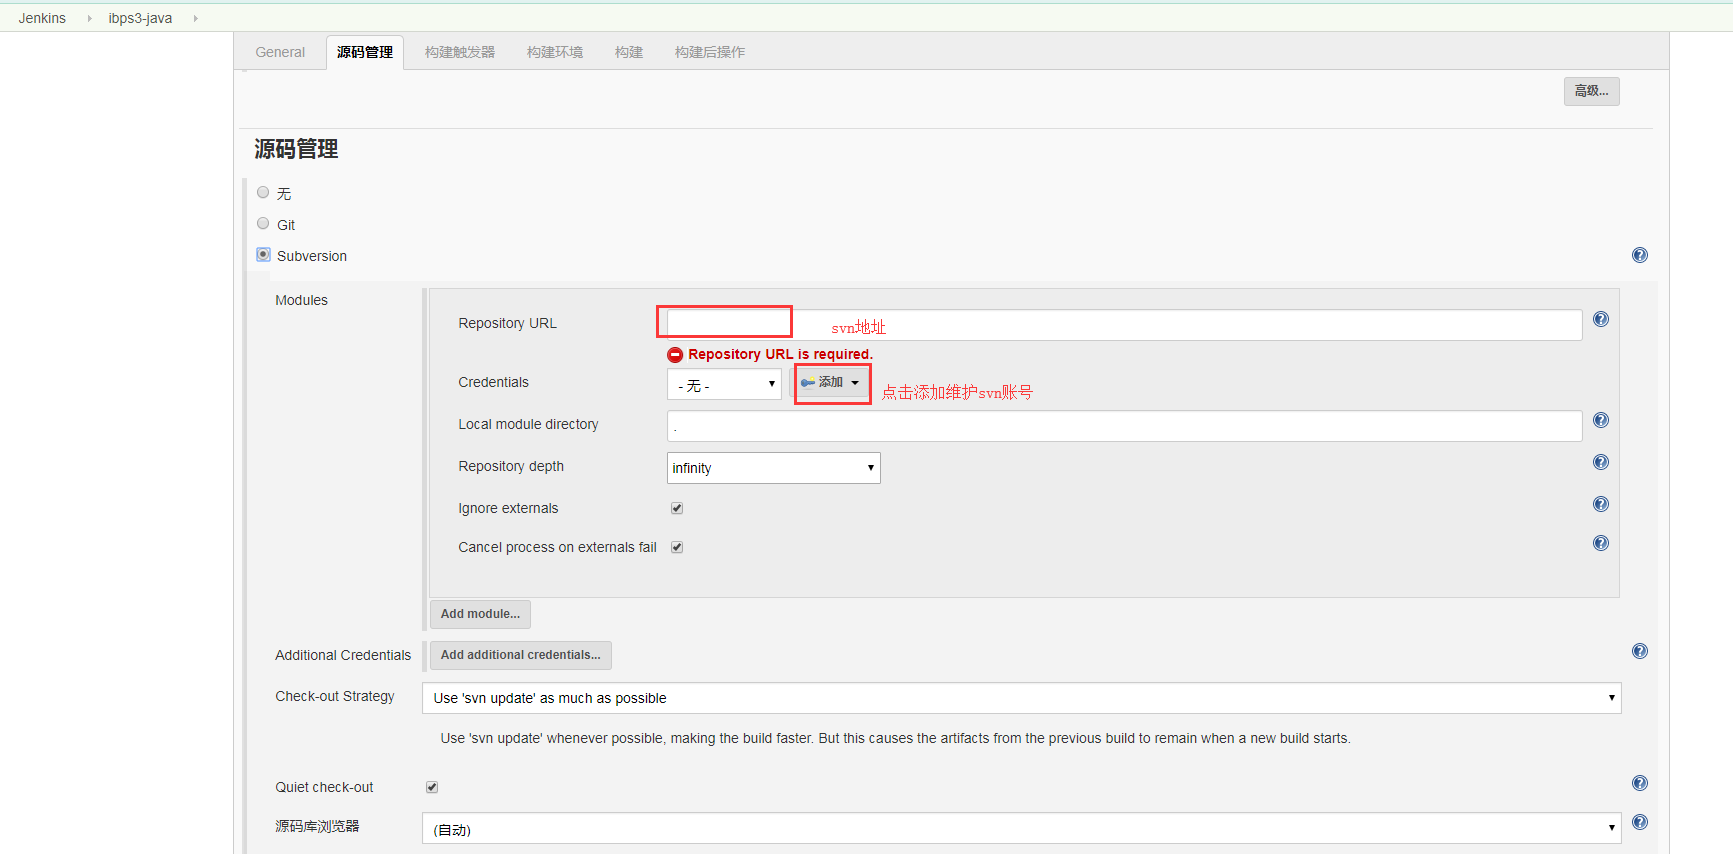
Task: Expand the Repository depth dropdown
Action: 773,468
